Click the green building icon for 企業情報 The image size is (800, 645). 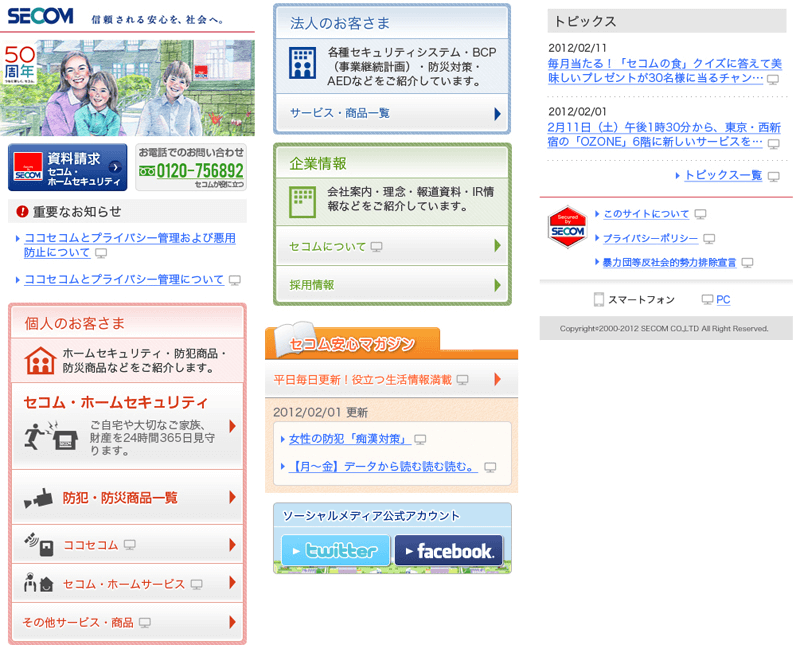[x=302, y=200]
